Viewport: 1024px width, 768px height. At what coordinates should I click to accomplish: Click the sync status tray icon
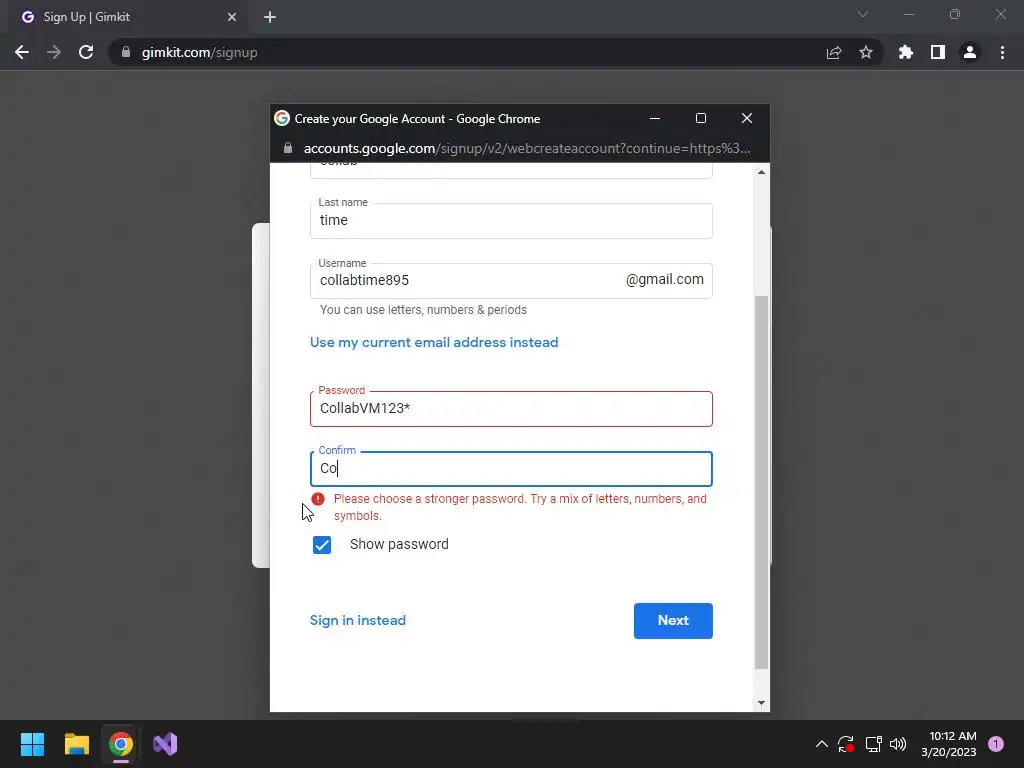coord(846,744)
